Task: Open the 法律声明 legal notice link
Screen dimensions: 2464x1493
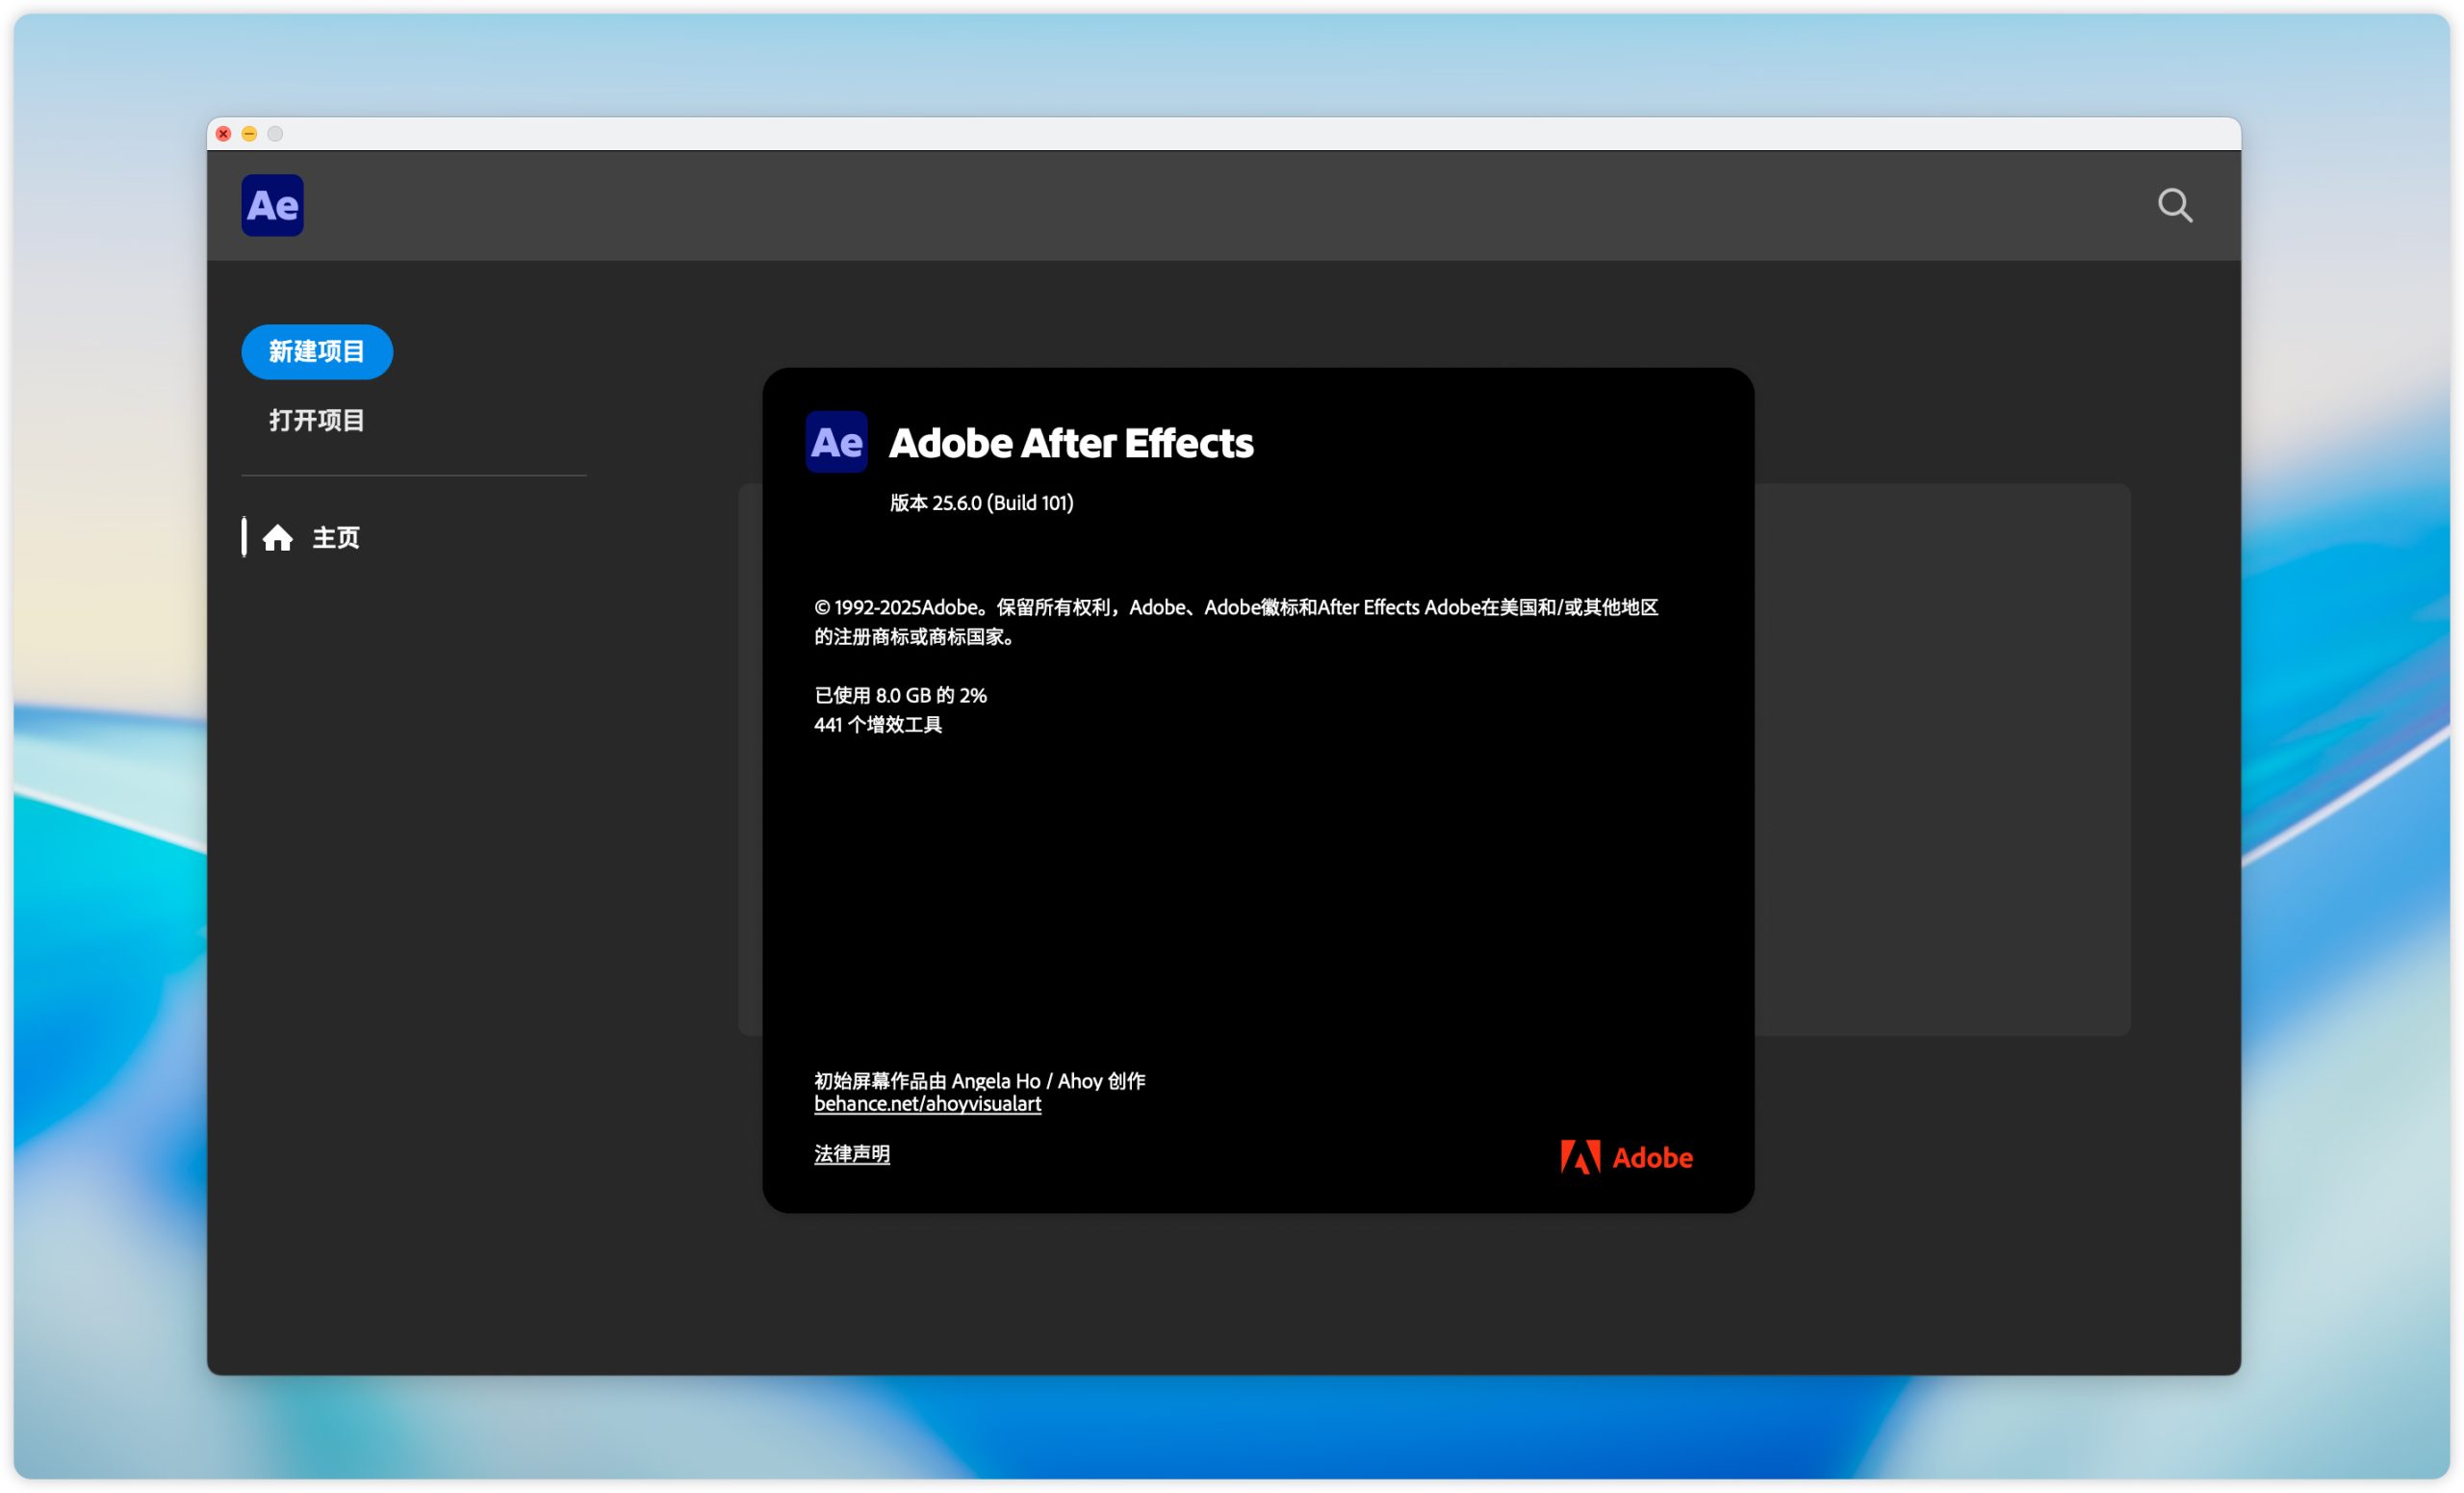Action: click(851, 1154)
